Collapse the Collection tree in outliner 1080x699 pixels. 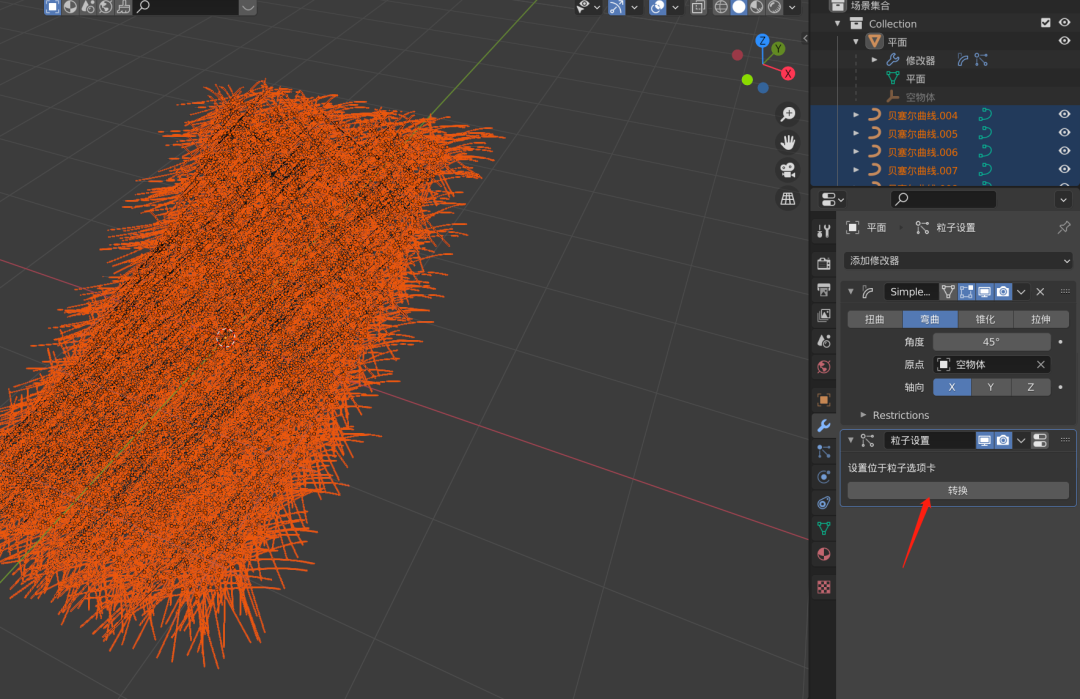click(x=838, y=23)
